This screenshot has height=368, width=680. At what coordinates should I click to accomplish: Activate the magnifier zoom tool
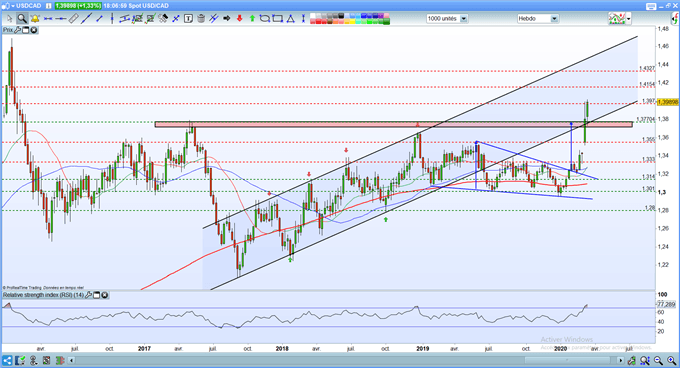click(22, 19)
